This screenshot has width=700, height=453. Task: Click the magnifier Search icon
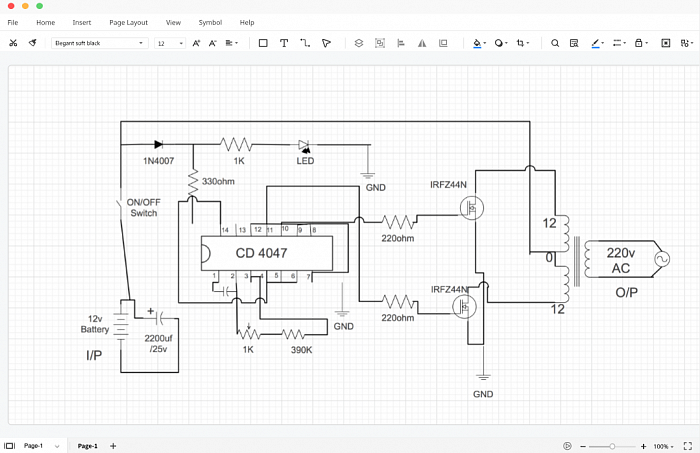(x=555, y=43)
